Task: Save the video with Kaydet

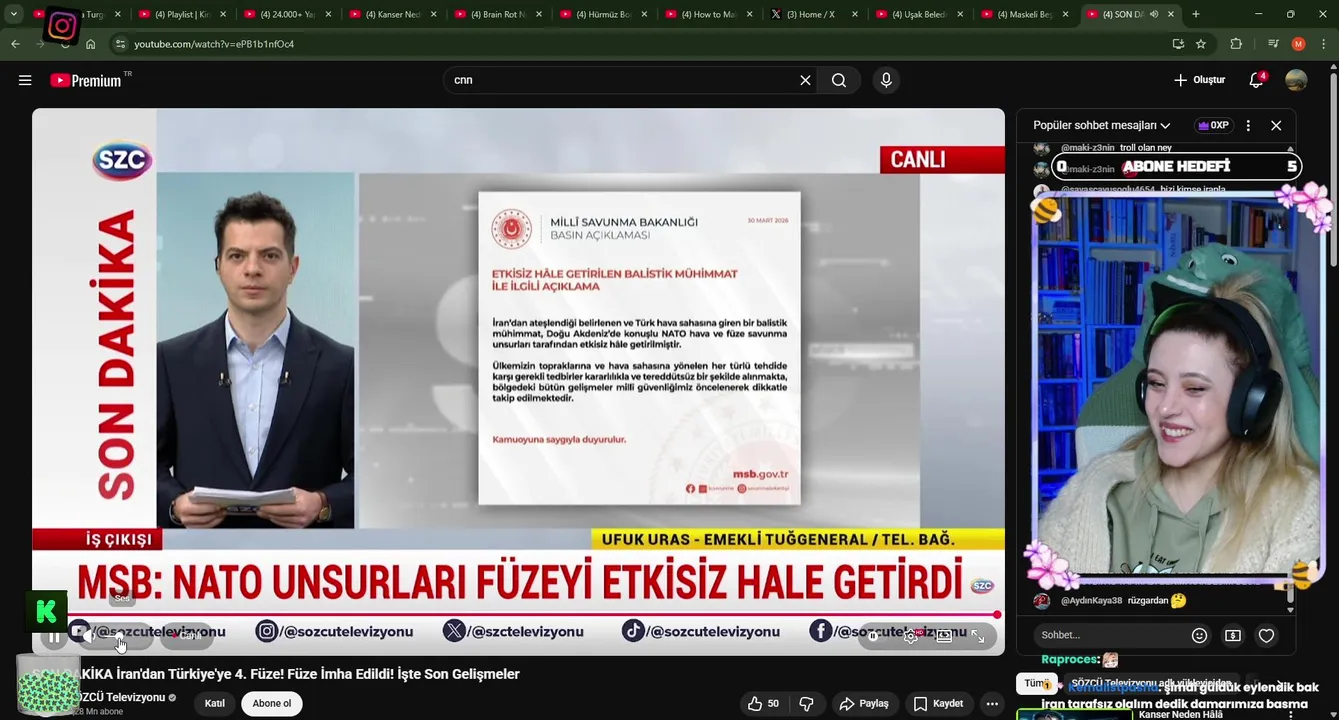Action: (938, 704)
